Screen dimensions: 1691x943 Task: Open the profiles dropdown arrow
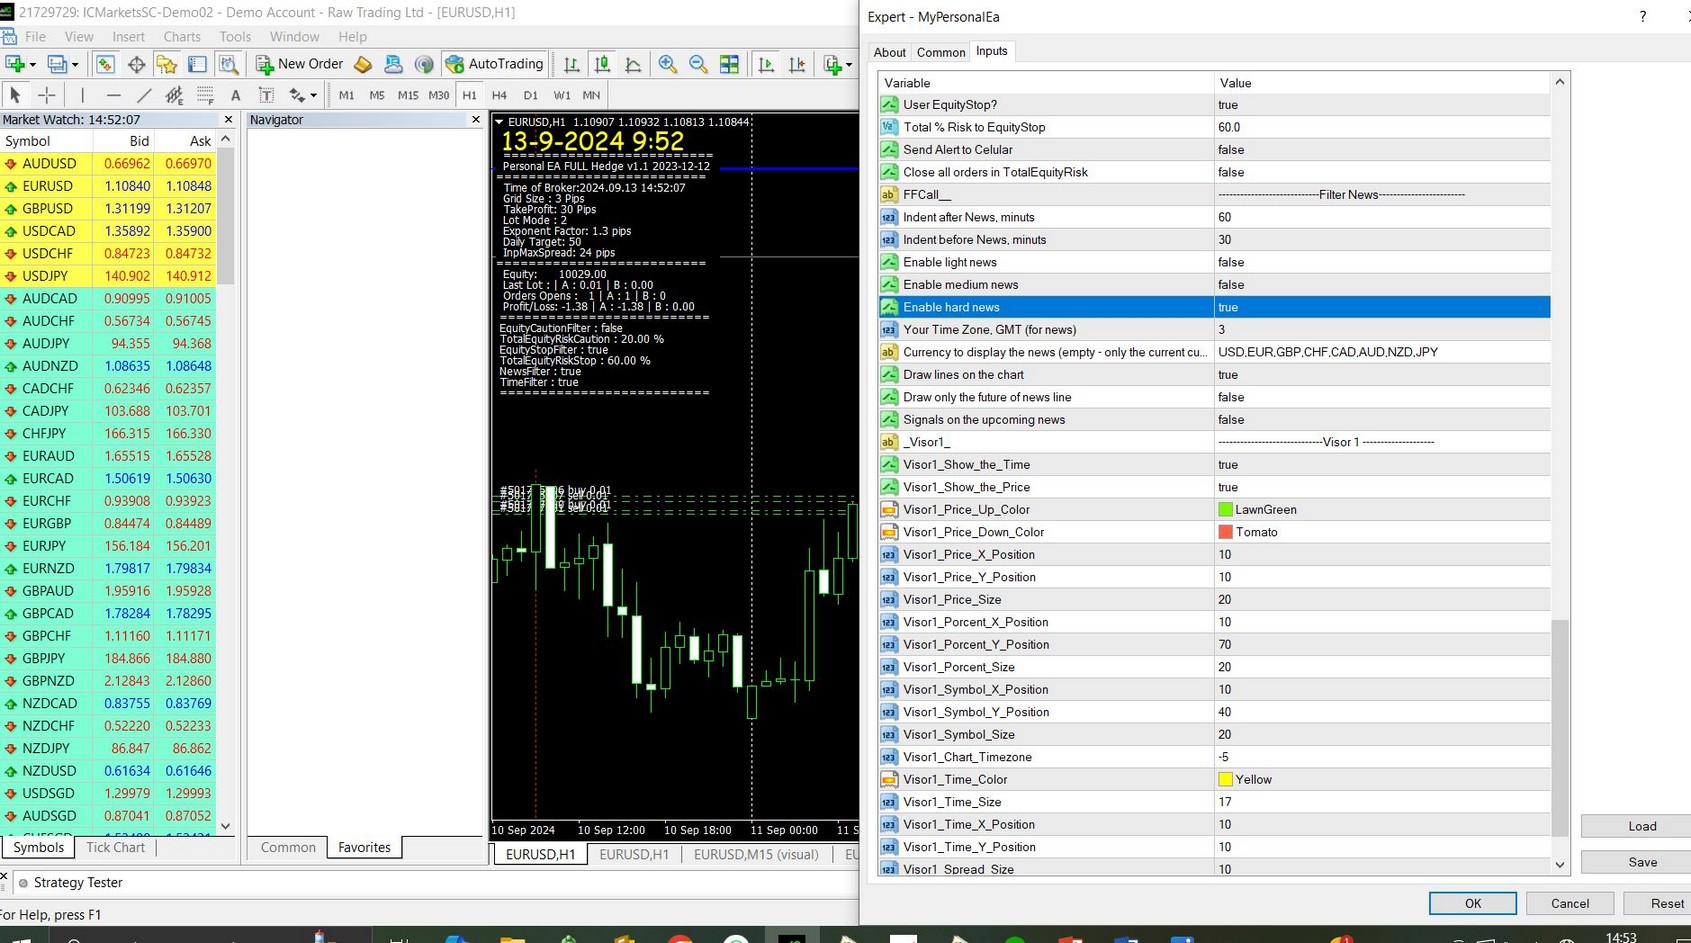coord(75,65)
